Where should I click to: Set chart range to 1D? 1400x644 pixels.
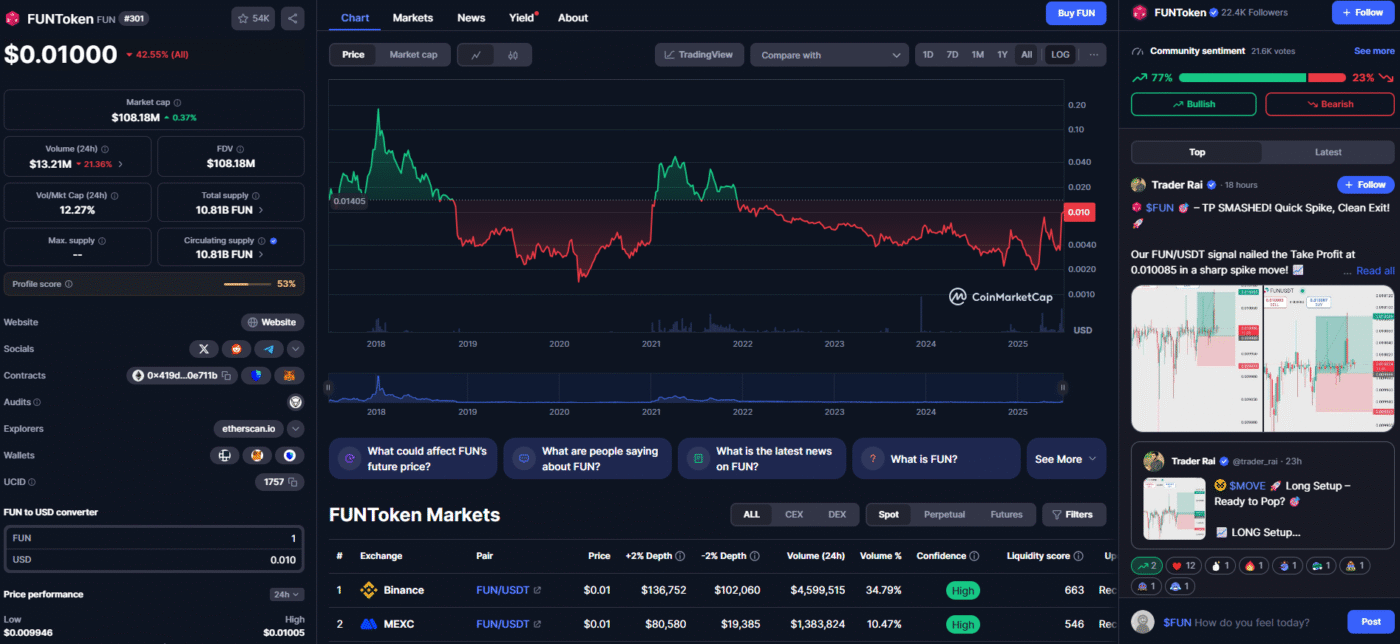coord(928,55)
